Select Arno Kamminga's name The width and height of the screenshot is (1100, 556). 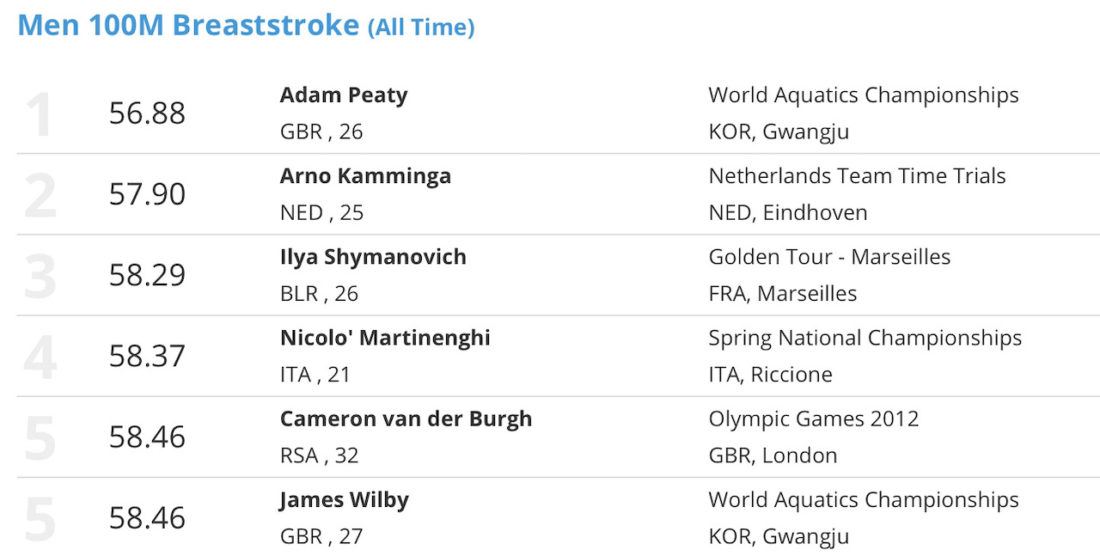pos(365,176)
